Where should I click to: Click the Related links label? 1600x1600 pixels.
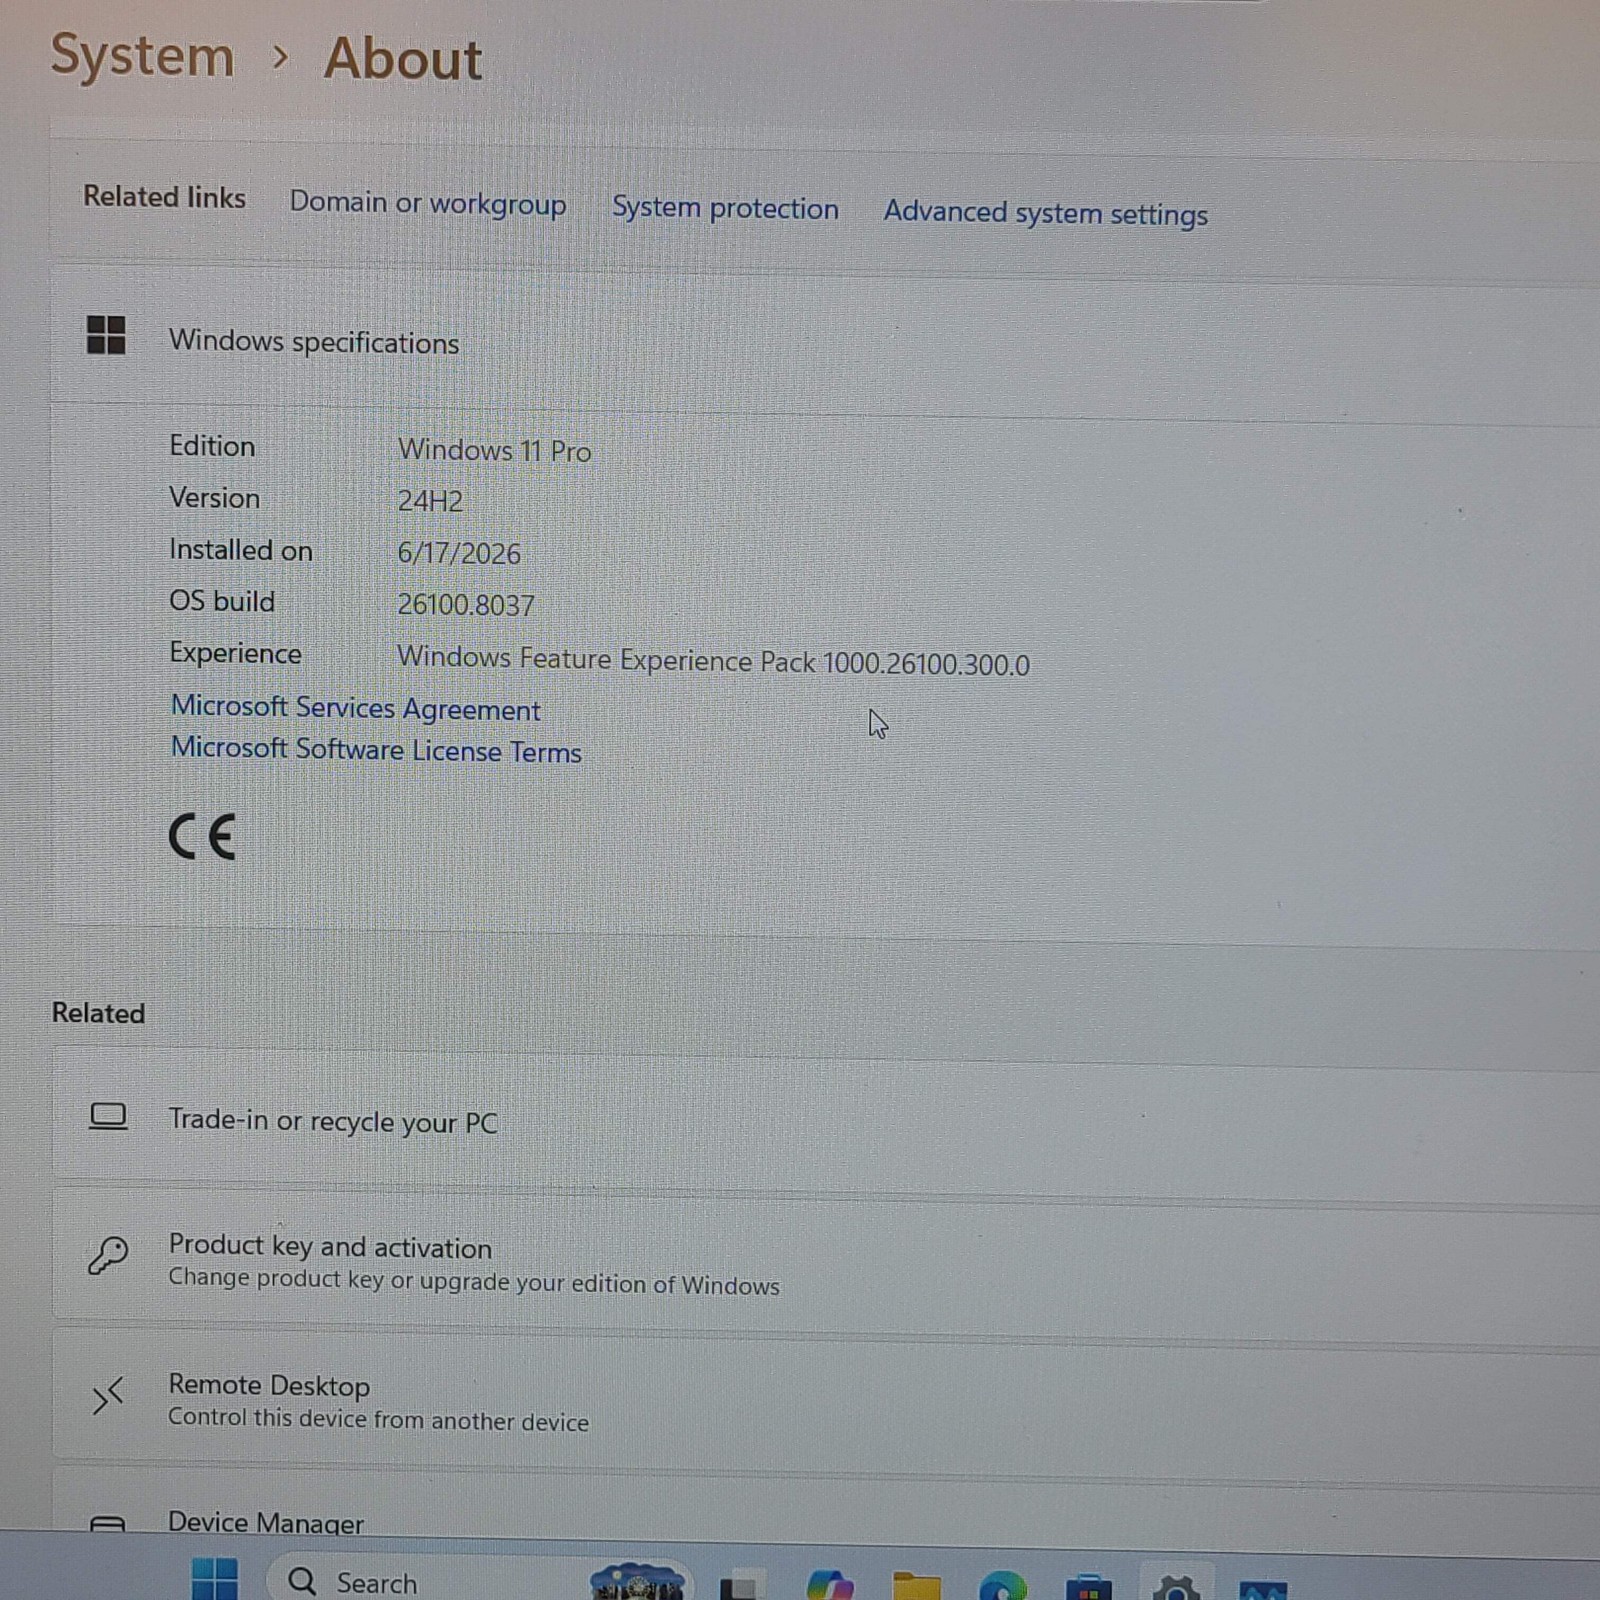164,197
